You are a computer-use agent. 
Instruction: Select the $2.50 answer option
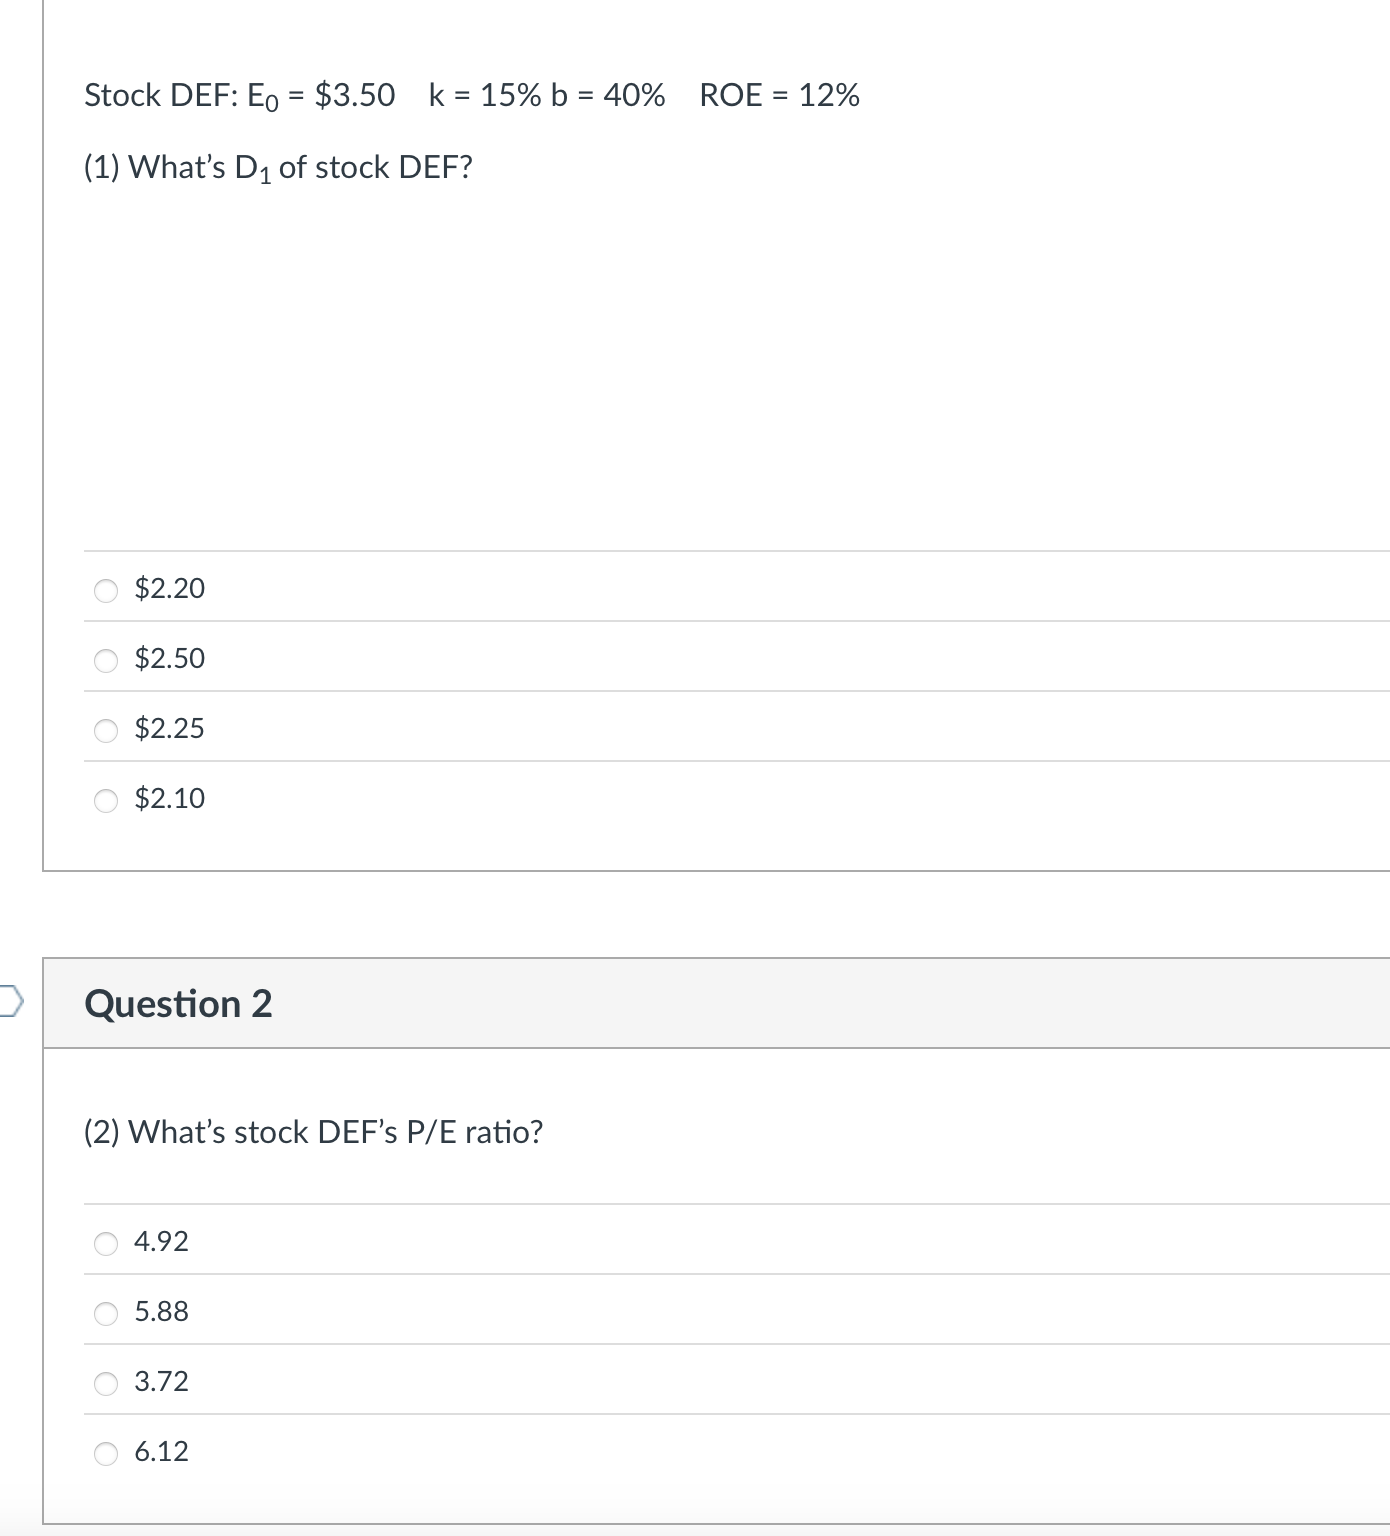point(168,658)
